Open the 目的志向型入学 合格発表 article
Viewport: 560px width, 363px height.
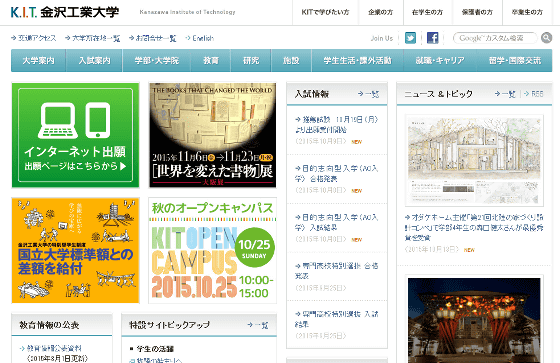tap(336, 173)
